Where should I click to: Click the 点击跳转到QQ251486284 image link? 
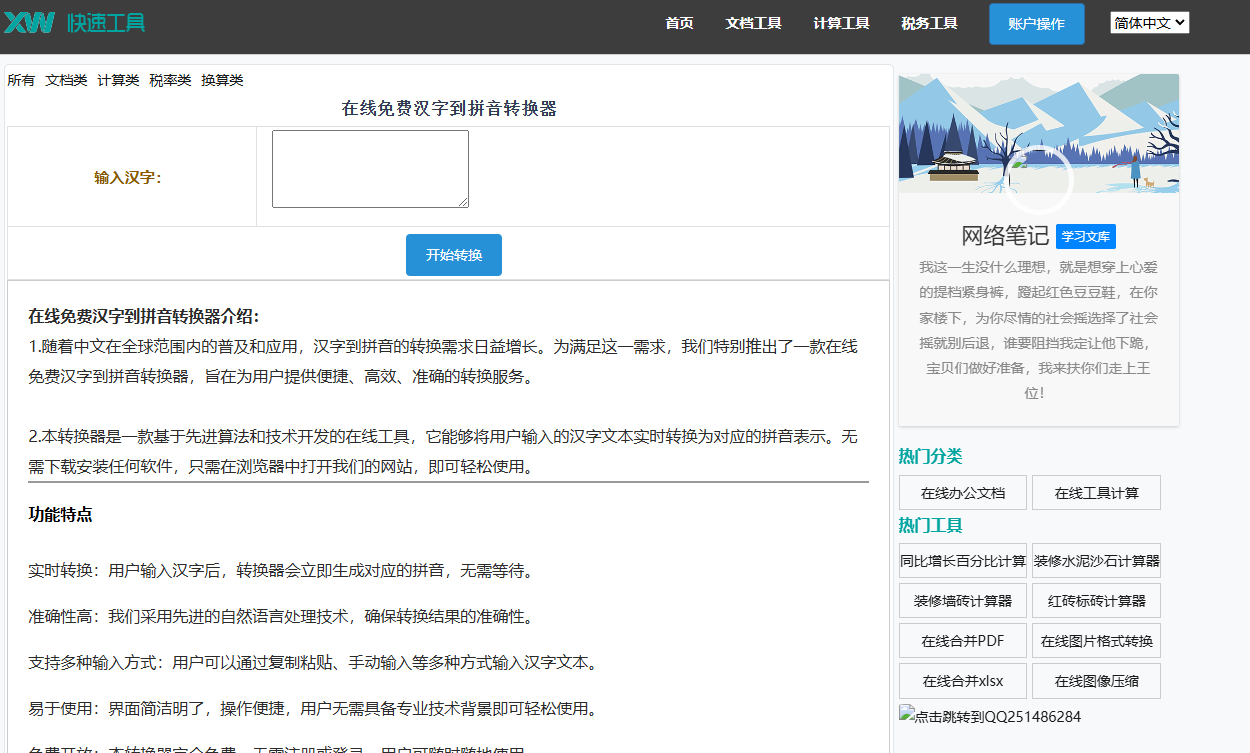pyautogui.click(x=990, y=716)
